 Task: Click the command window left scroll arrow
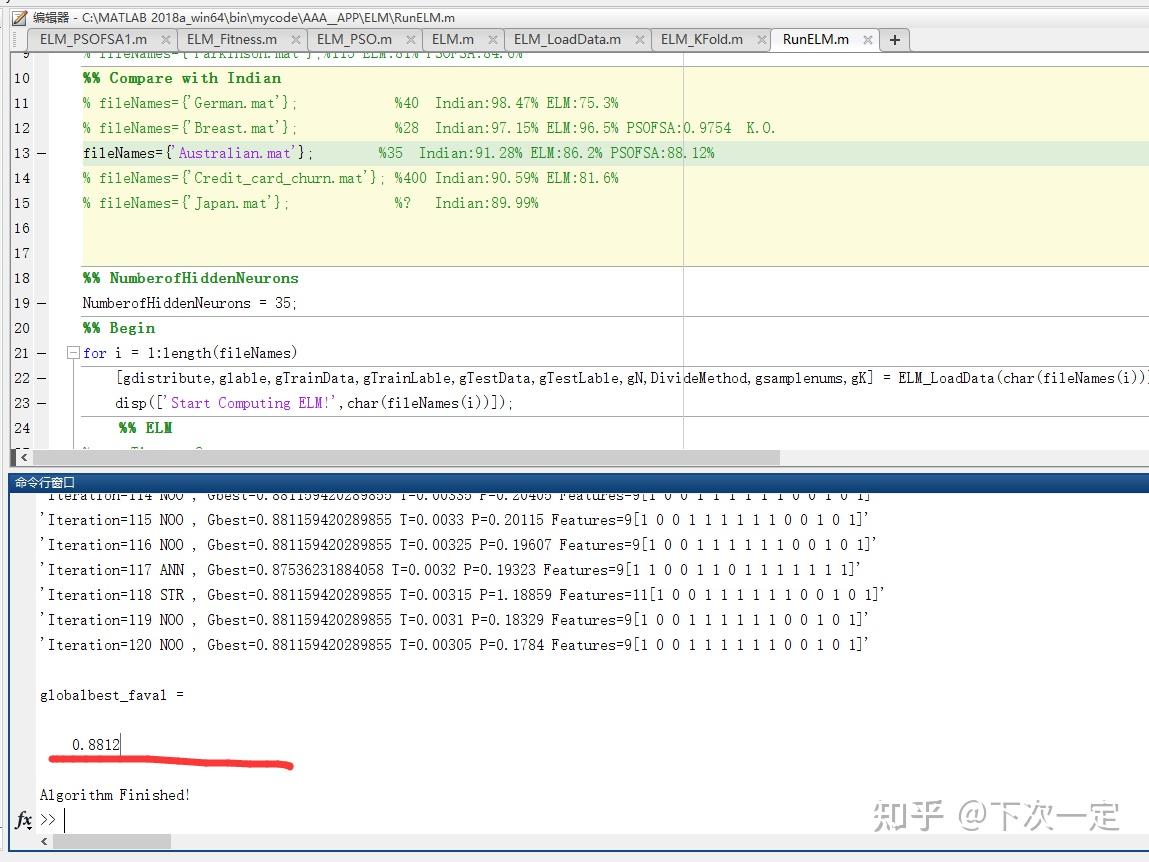44,841
